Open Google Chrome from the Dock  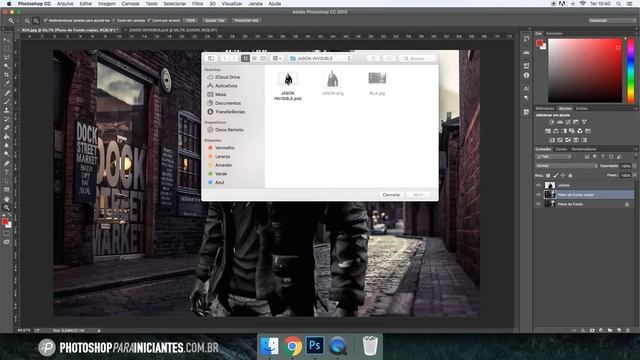(x=292, y=346)
